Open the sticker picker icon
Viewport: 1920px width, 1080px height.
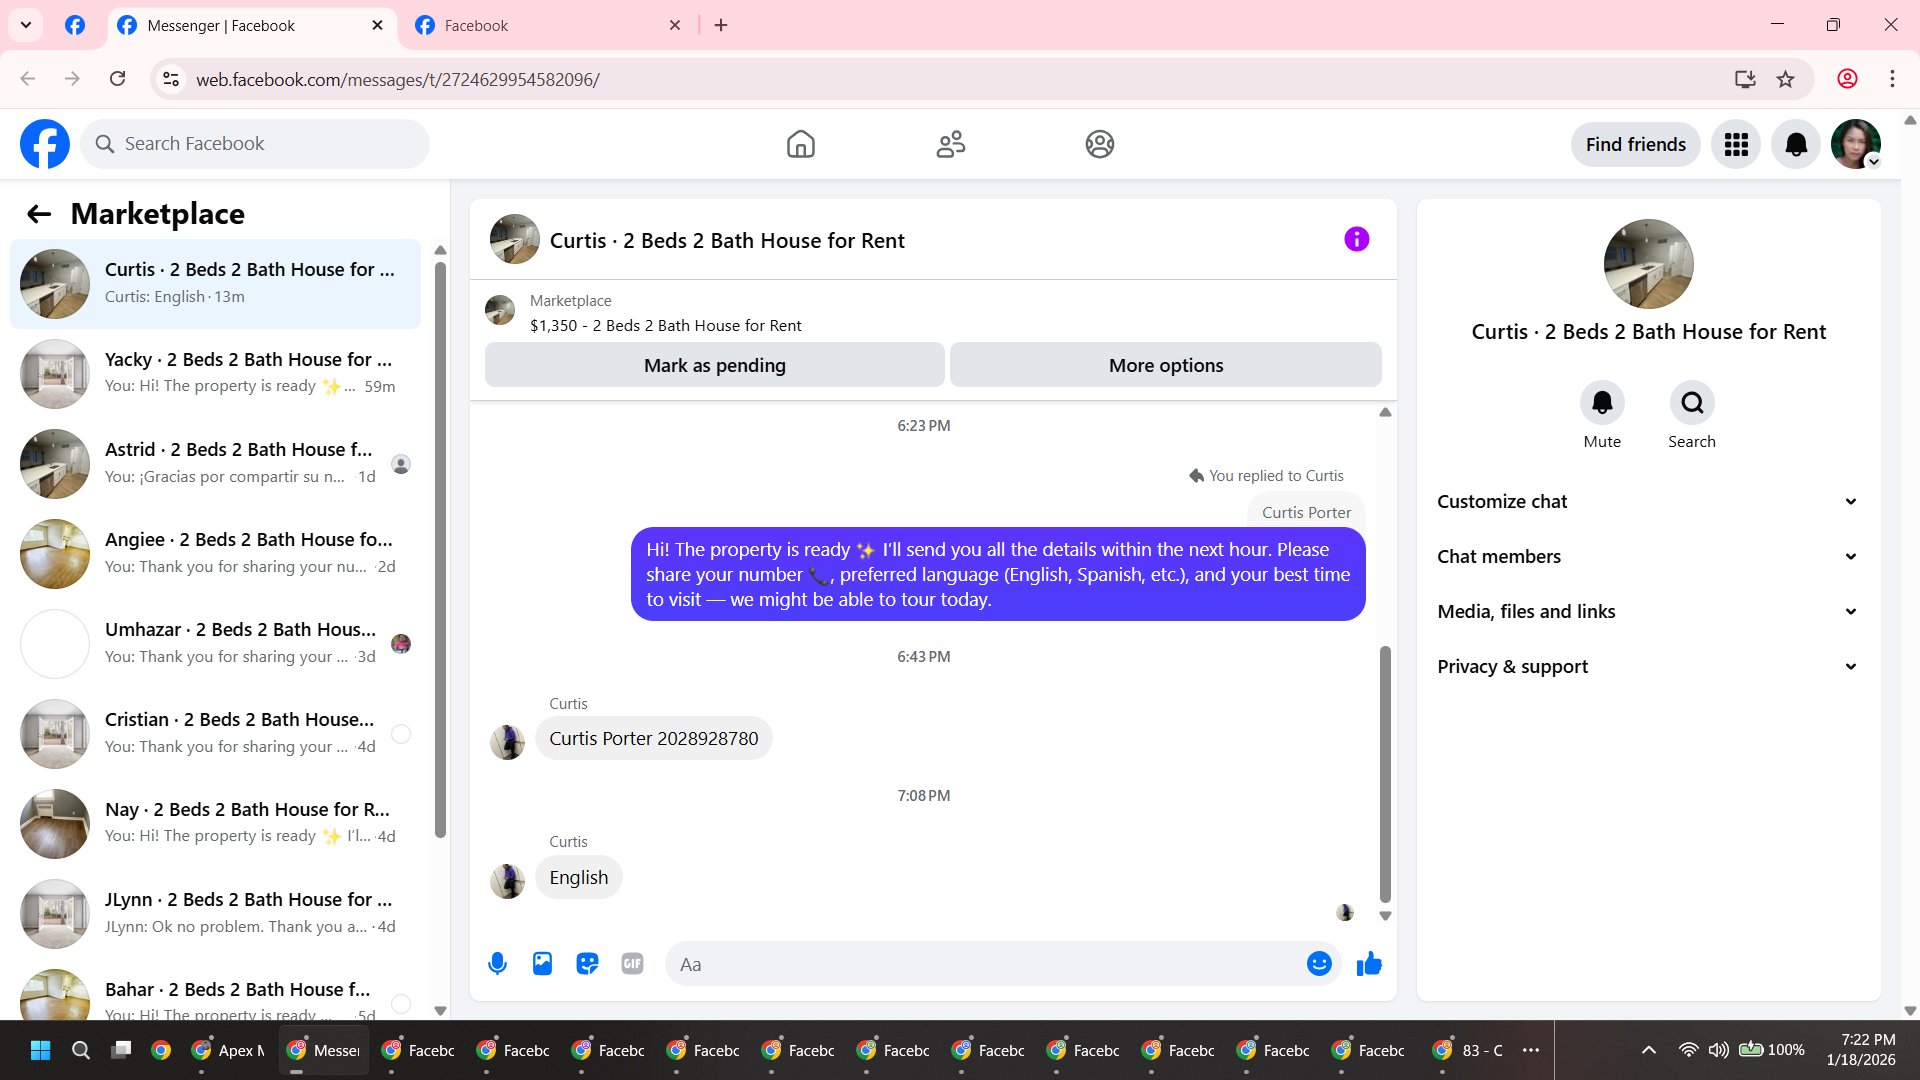(x=587, y=964)
